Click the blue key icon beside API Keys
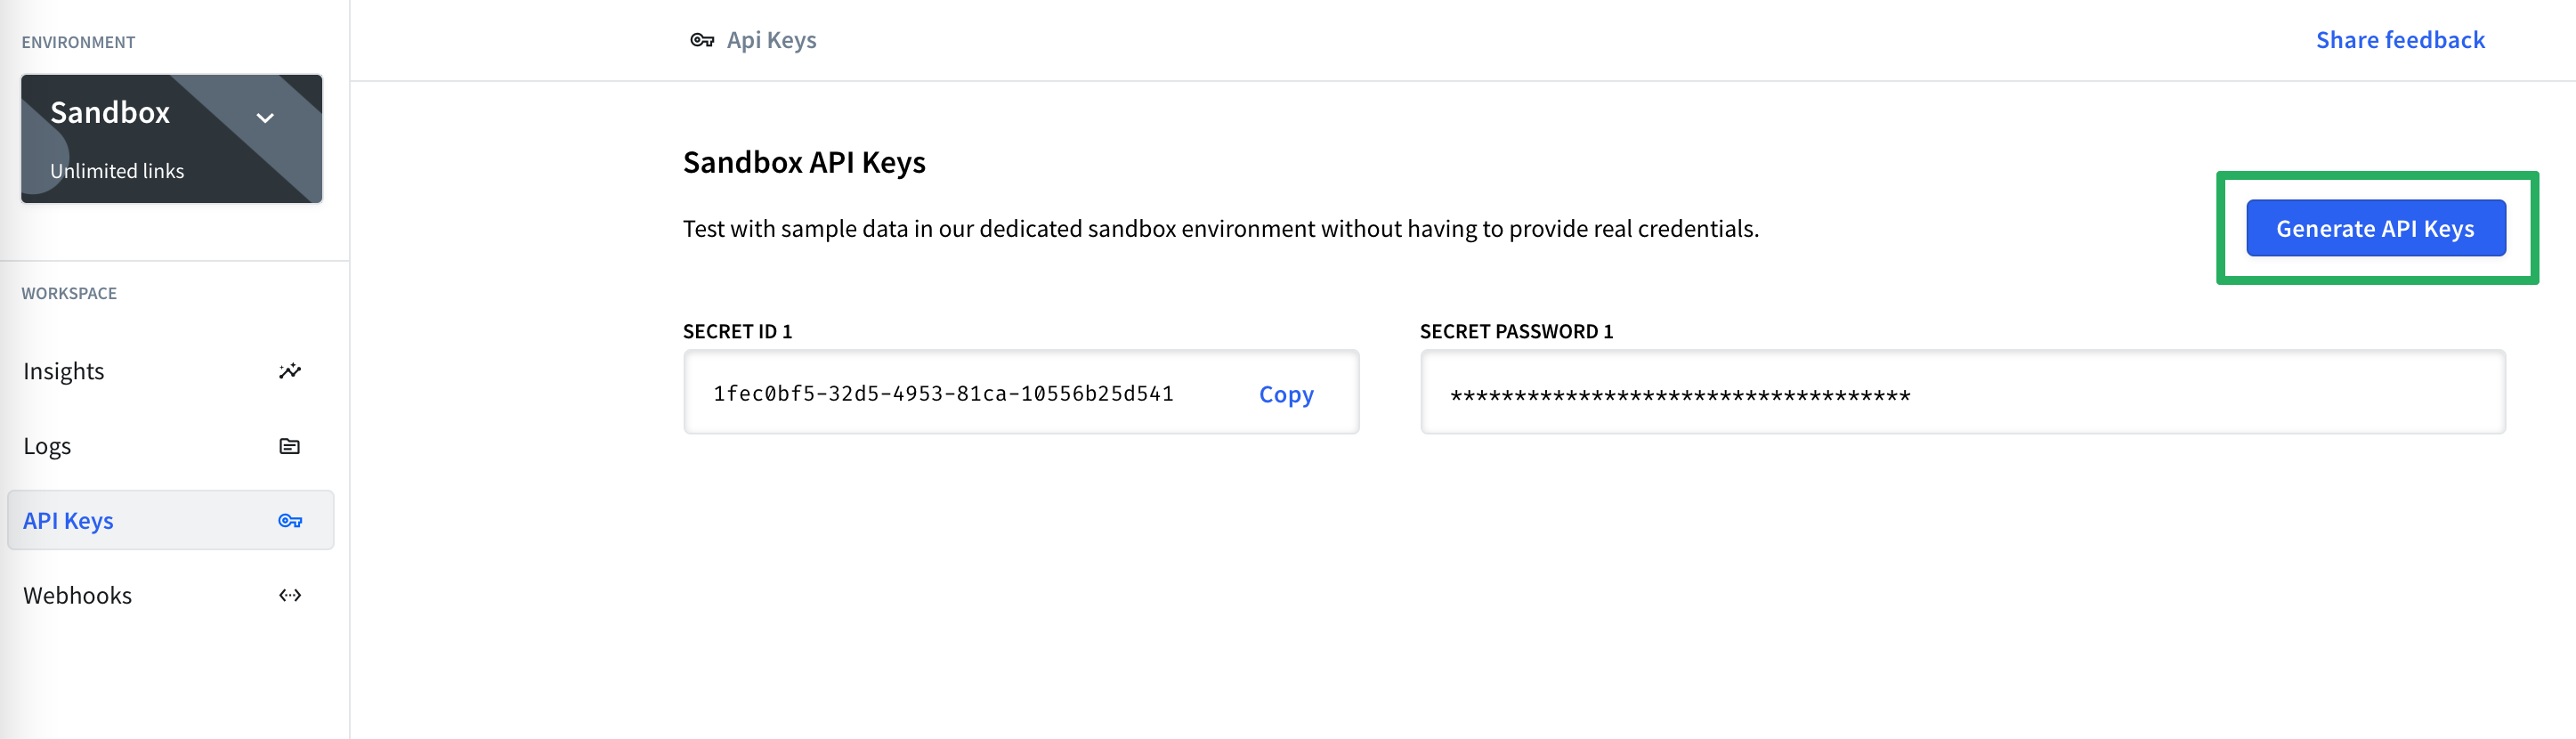The height and width of the screenshot is (739, 2576). click(x=290, y=521)
